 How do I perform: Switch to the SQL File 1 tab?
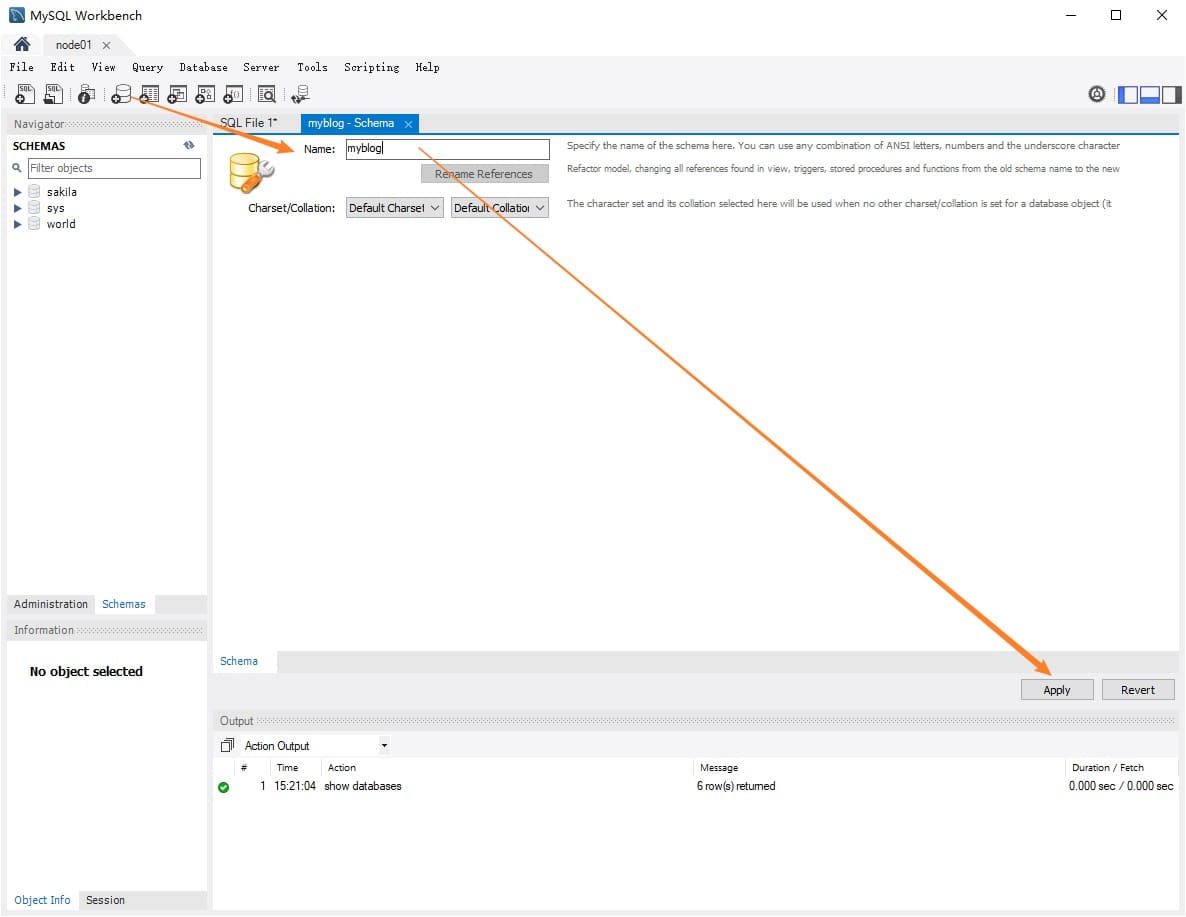pos(248,123)
